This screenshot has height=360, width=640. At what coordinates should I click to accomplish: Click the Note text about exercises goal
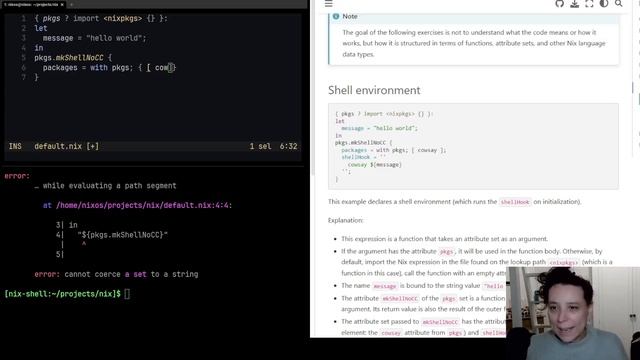[x=473, y=43]
